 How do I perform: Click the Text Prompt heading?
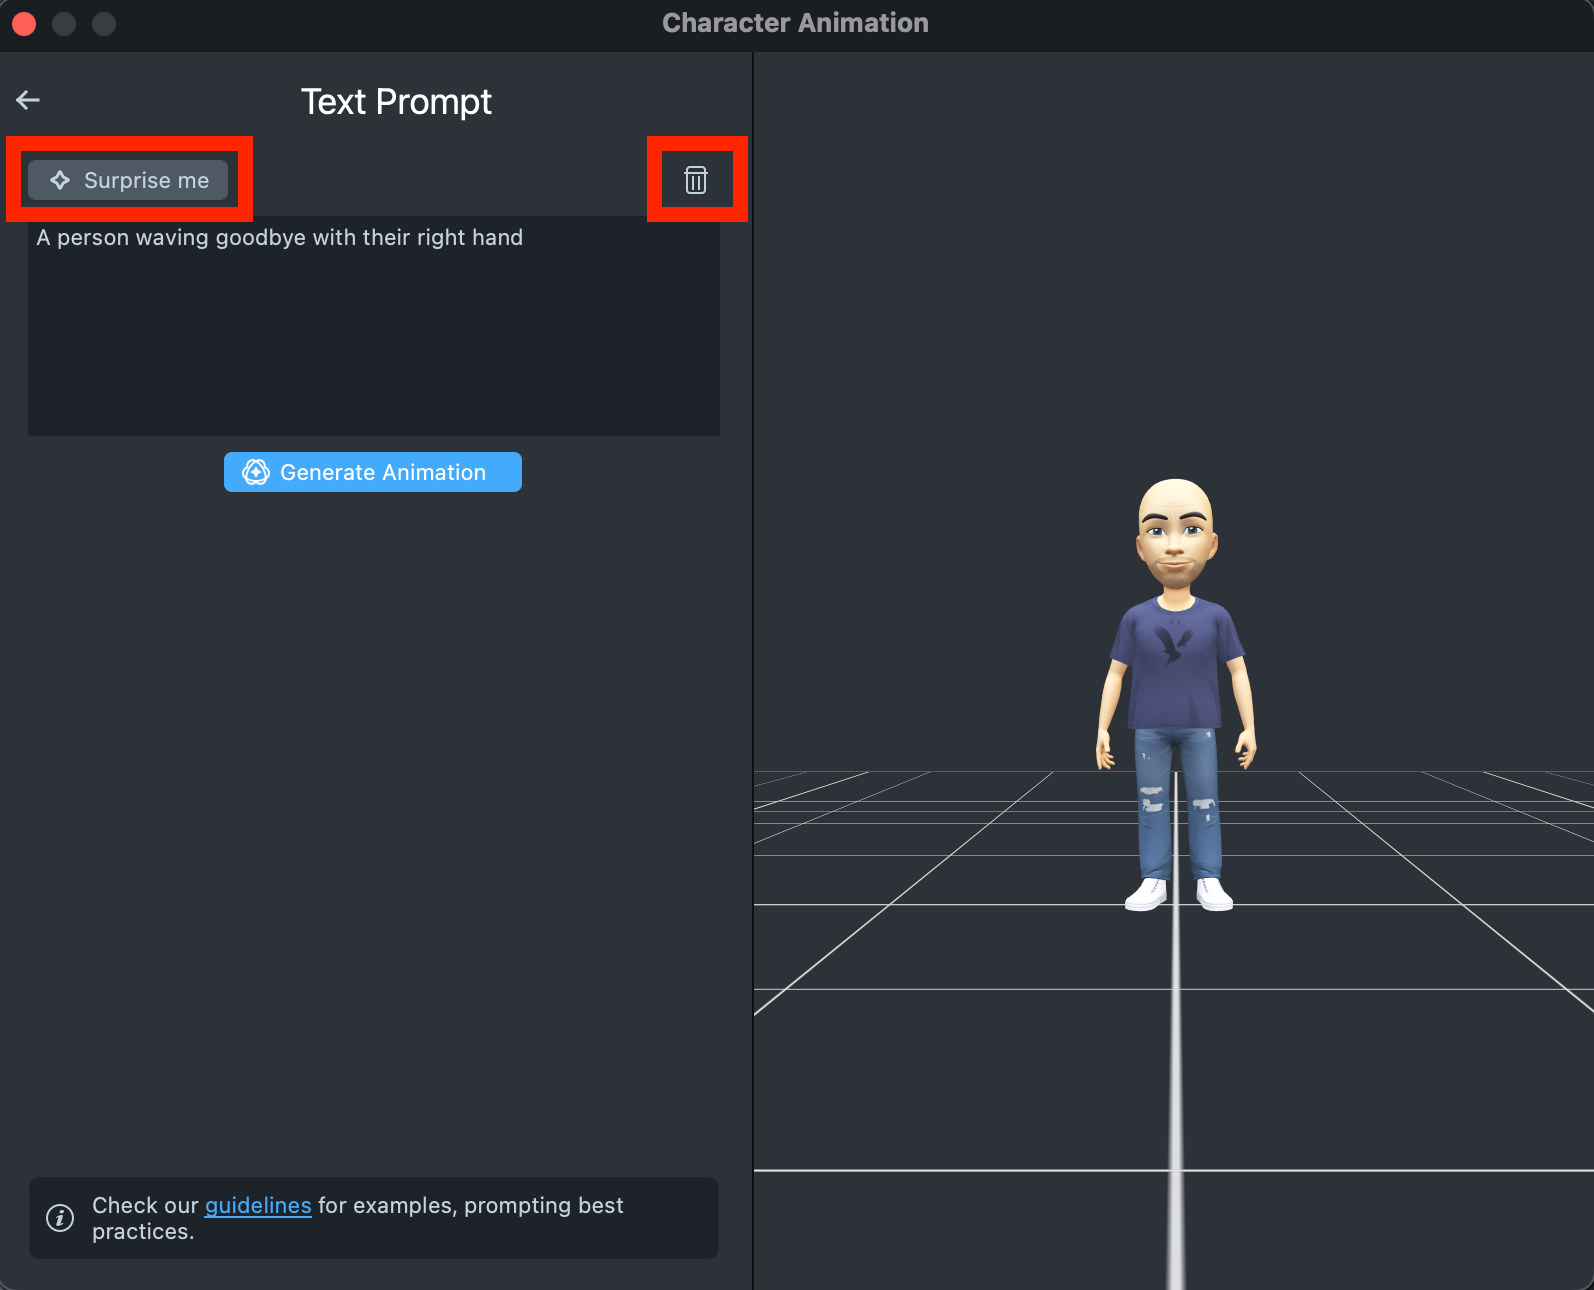[x=396, y=102]
